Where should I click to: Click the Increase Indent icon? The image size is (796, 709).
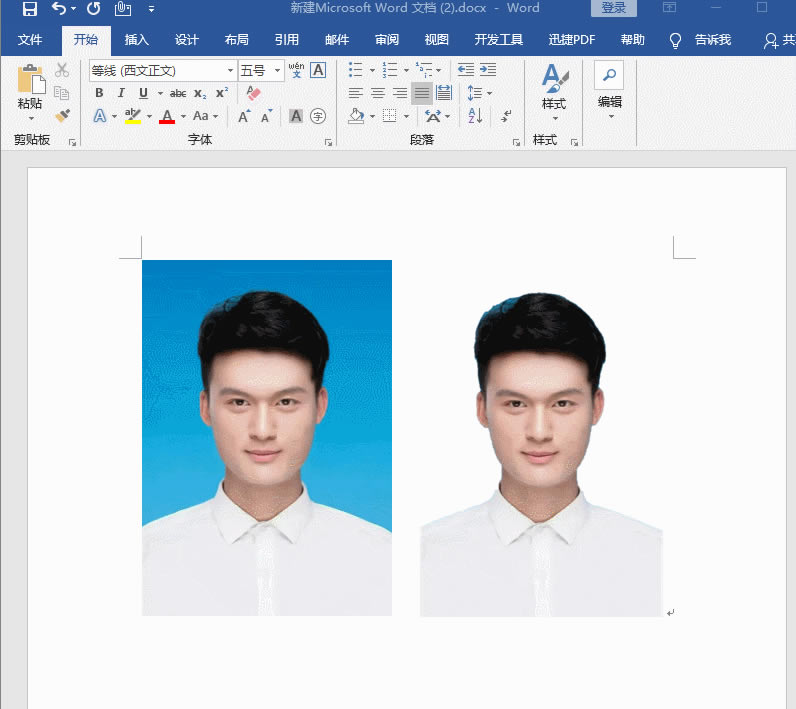coord(488,70)
